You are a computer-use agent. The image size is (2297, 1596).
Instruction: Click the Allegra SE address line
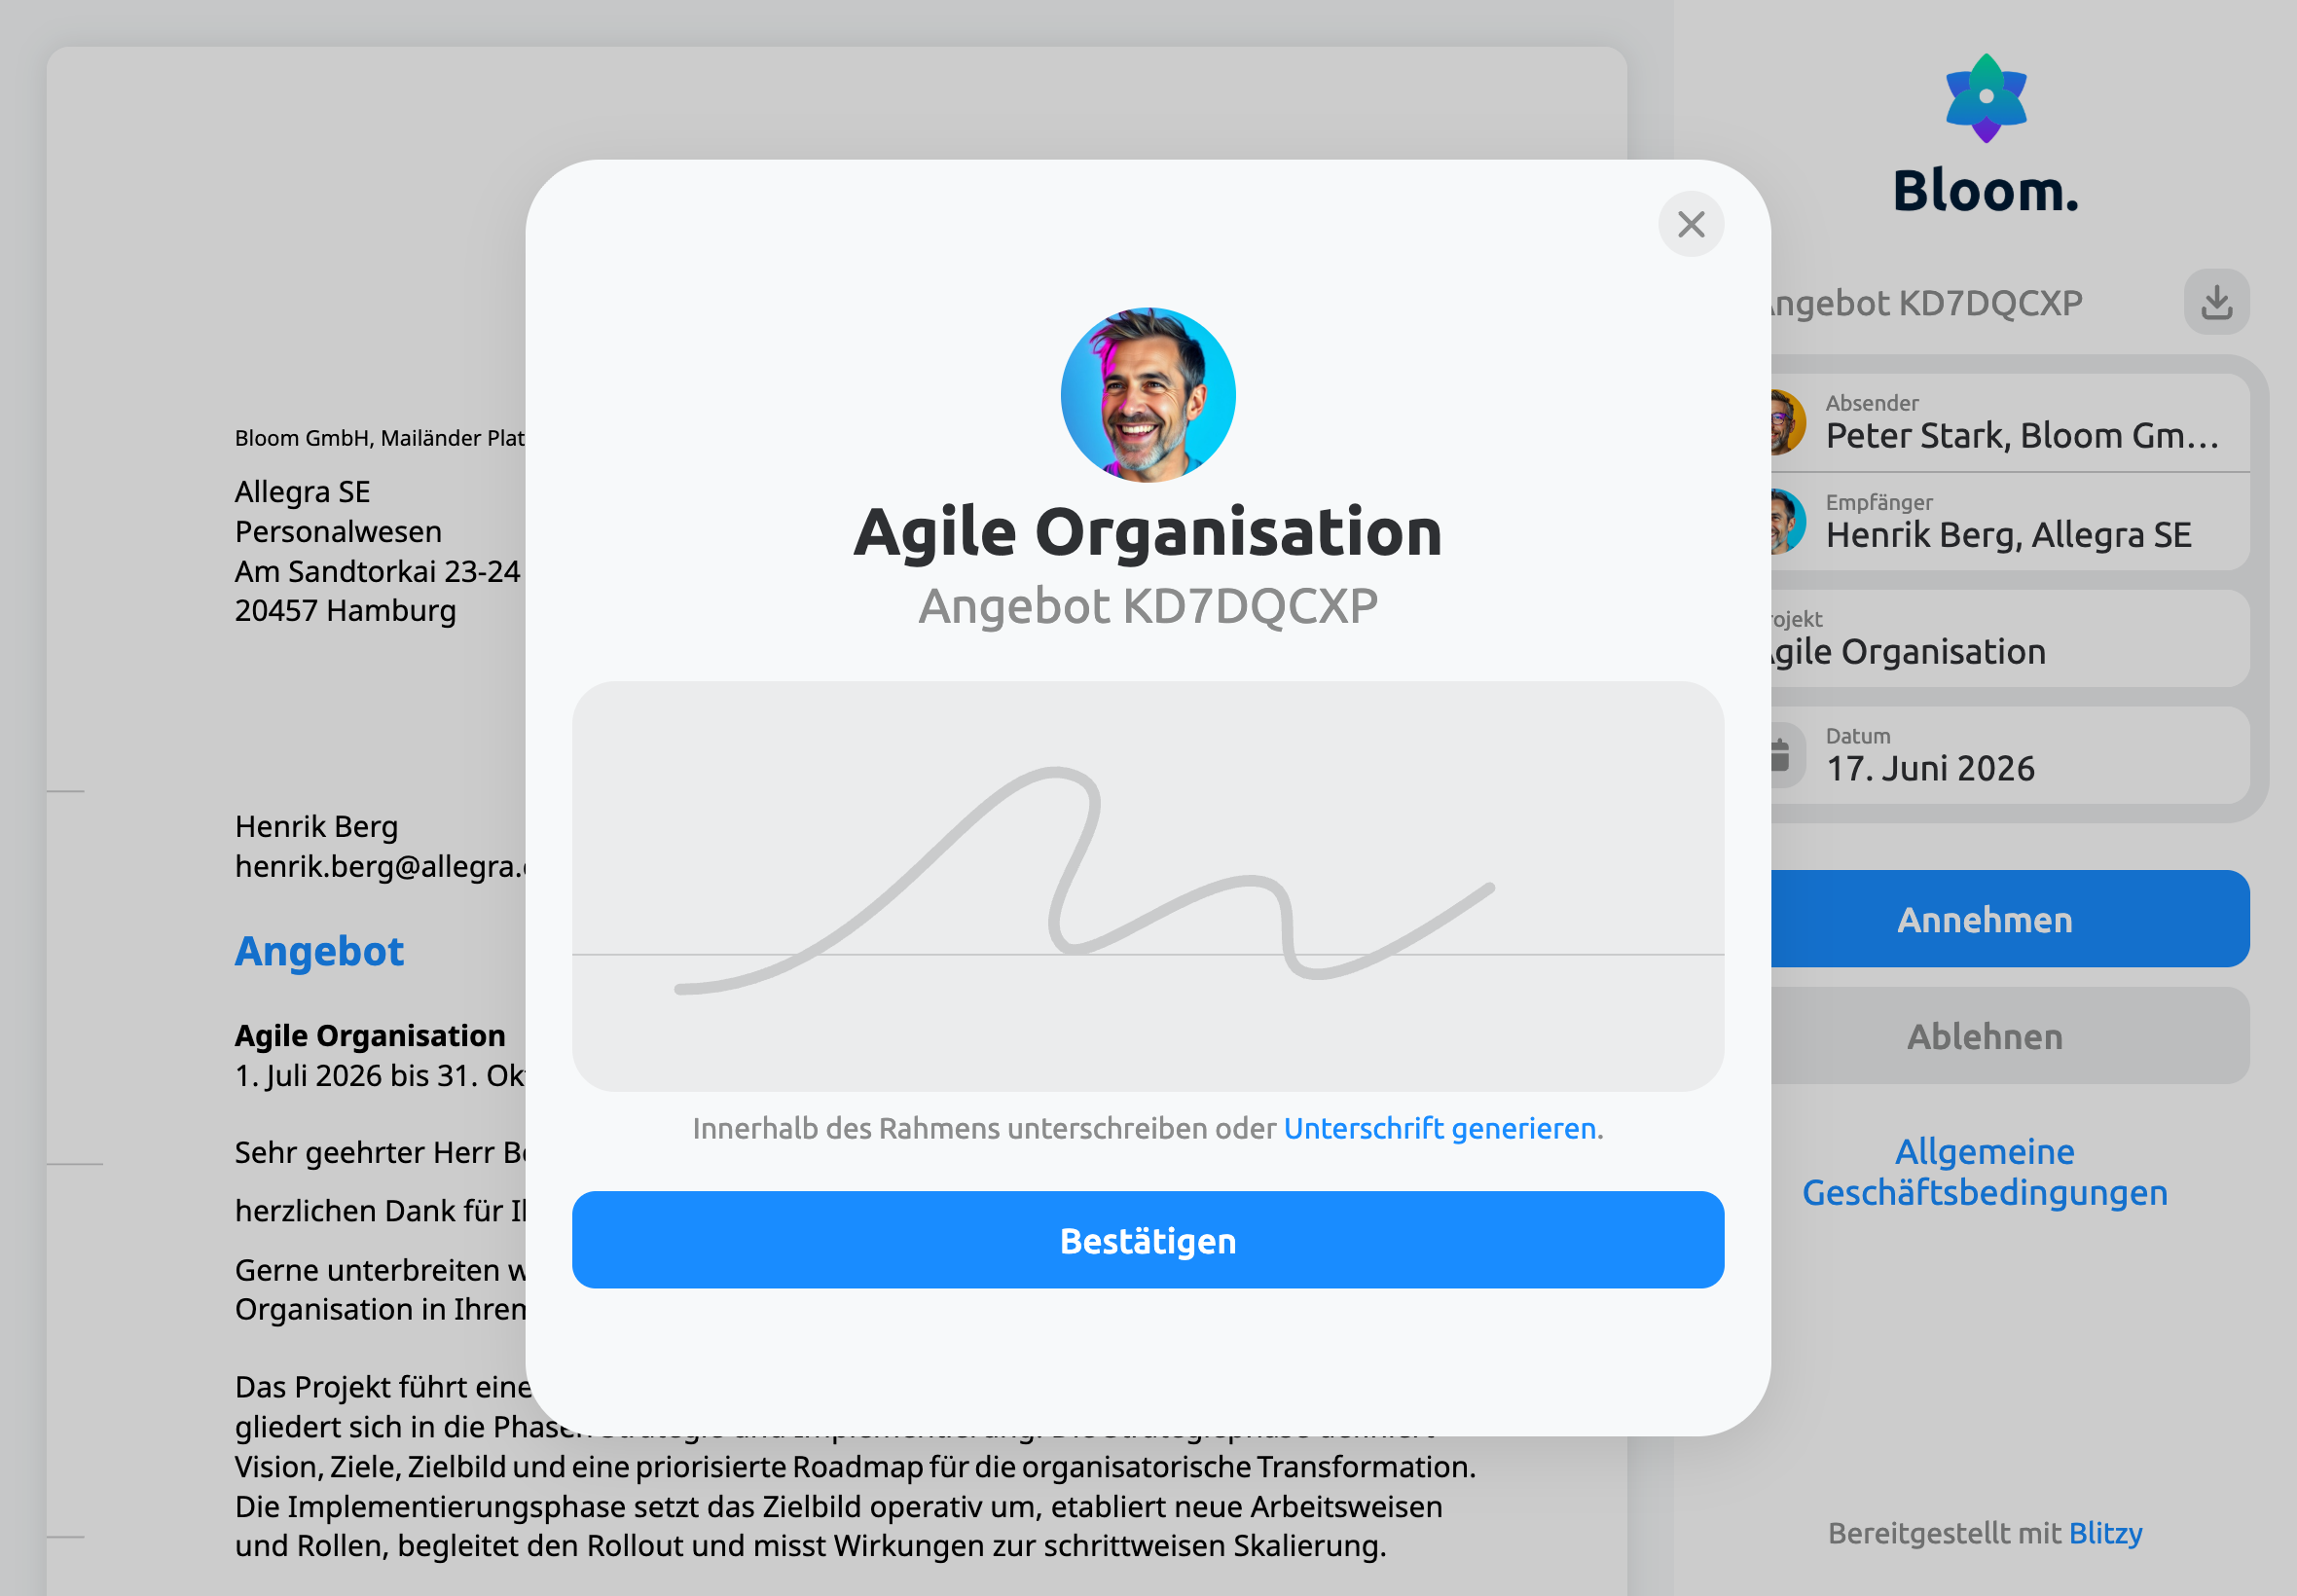point(302,491)
